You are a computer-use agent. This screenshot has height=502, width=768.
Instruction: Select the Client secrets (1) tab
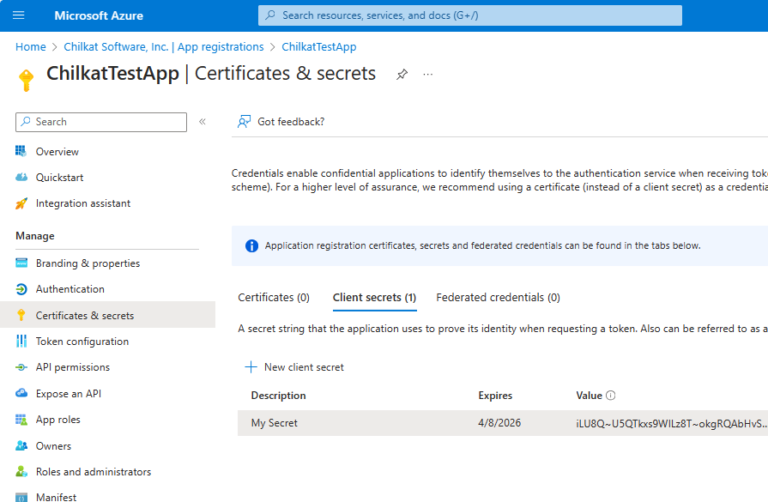click(x=374, y=297)
